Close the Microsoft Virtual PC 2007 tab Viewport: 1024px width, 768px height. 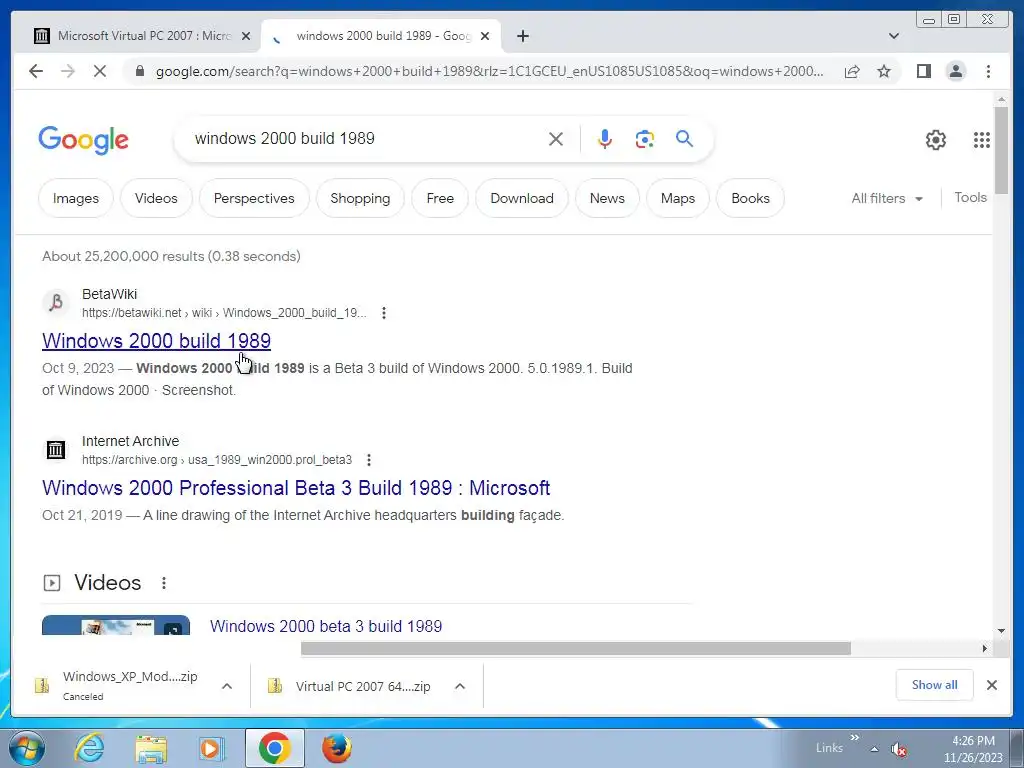click(x=246, y=36)
